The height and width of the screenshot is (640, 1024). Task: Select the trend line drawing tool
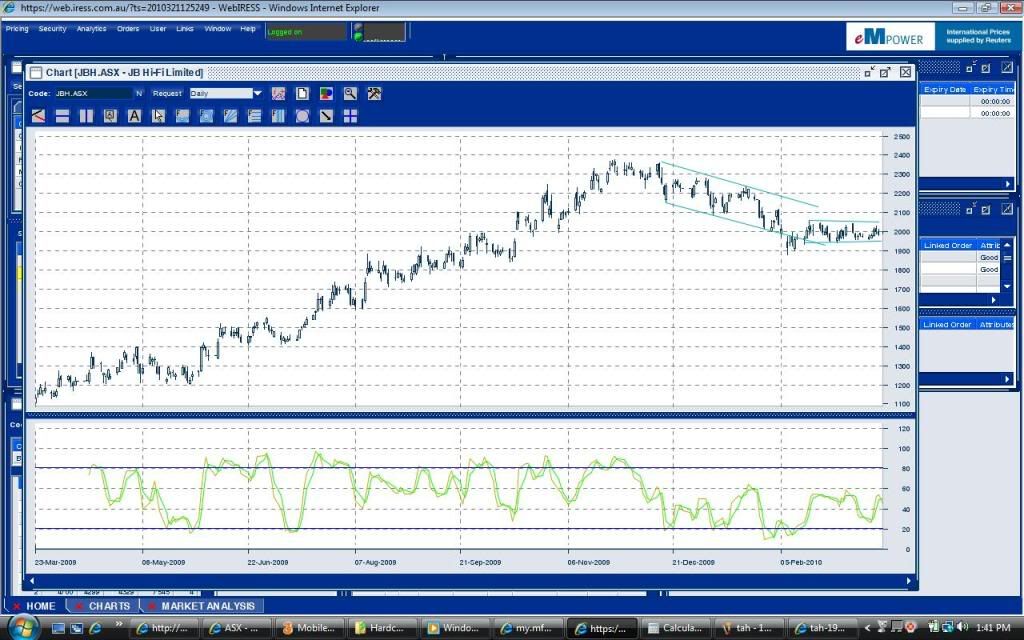pyautogui.click(x=39, y=116)
